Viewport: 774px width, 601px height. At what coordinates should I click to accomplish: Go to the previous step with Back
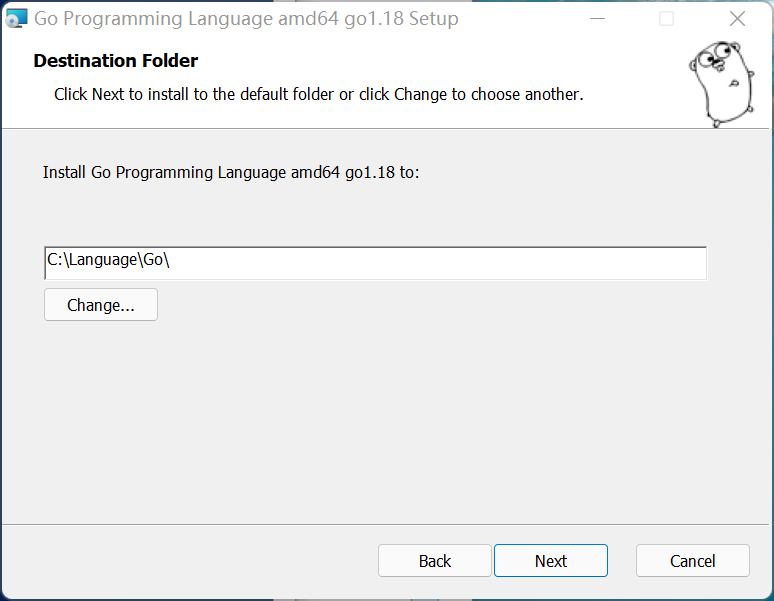434,561
